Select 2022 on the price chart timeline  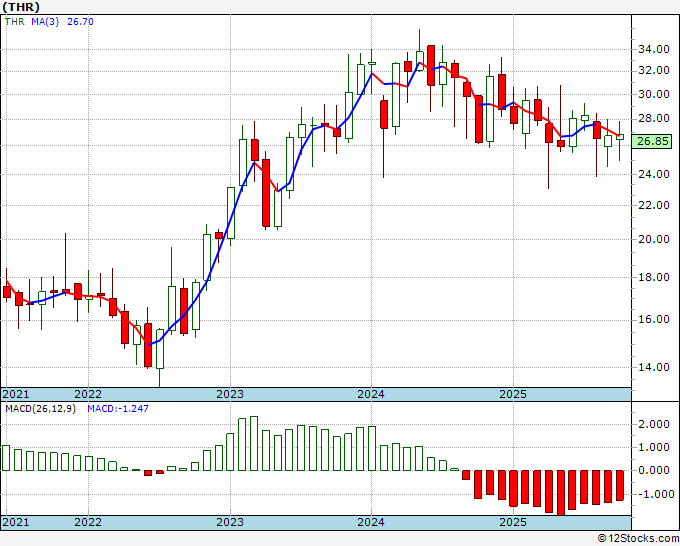pos(88,394)
